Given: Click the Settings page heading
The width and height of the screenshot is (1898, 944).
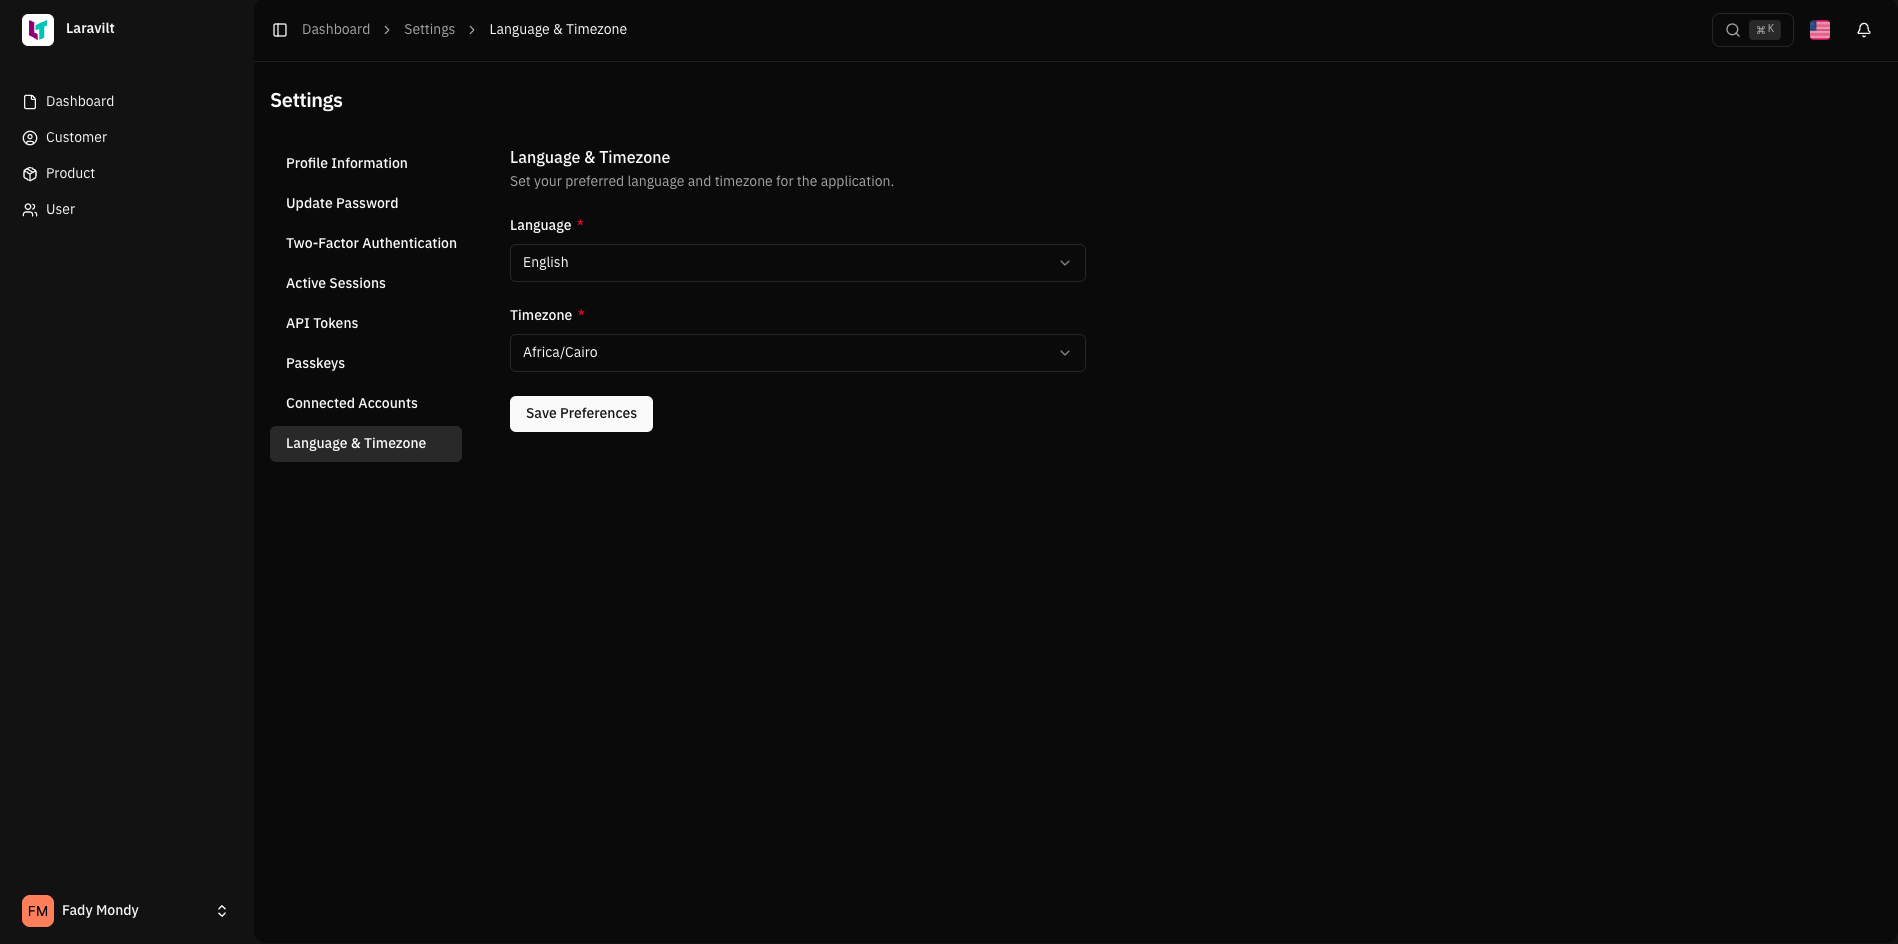Looking at the screenshot, I should coord(306,101).
